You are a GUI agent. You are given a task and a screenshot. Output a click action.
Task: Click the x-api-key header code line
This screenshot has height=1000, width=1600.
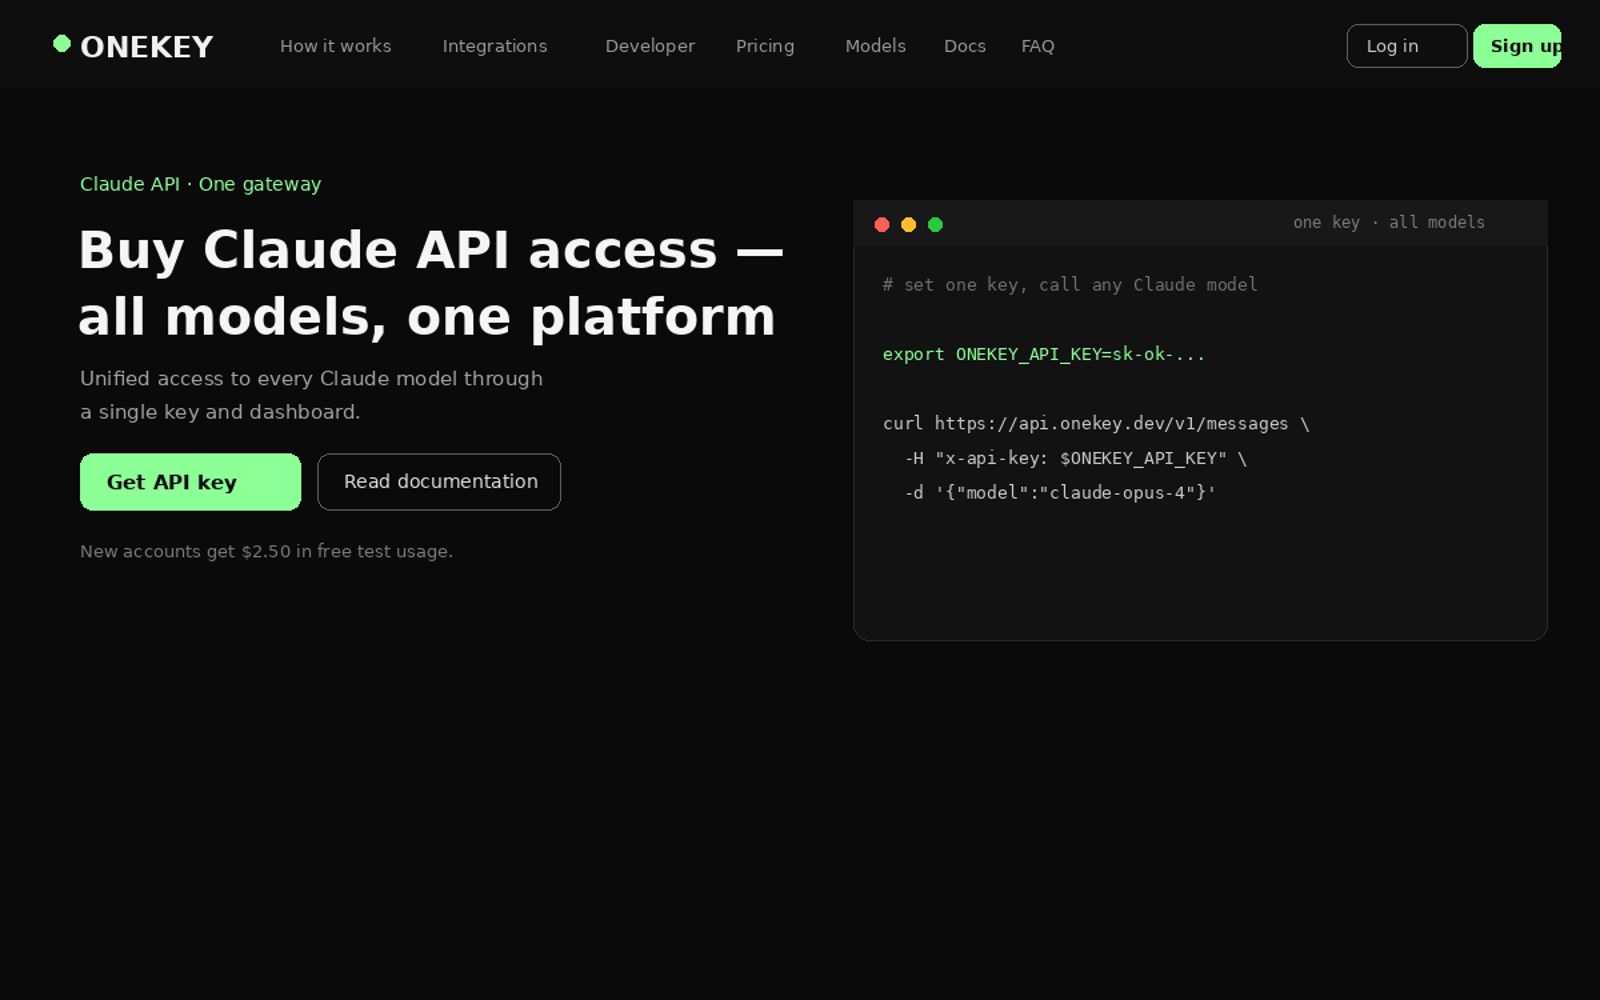click(x=1076, y=458)
